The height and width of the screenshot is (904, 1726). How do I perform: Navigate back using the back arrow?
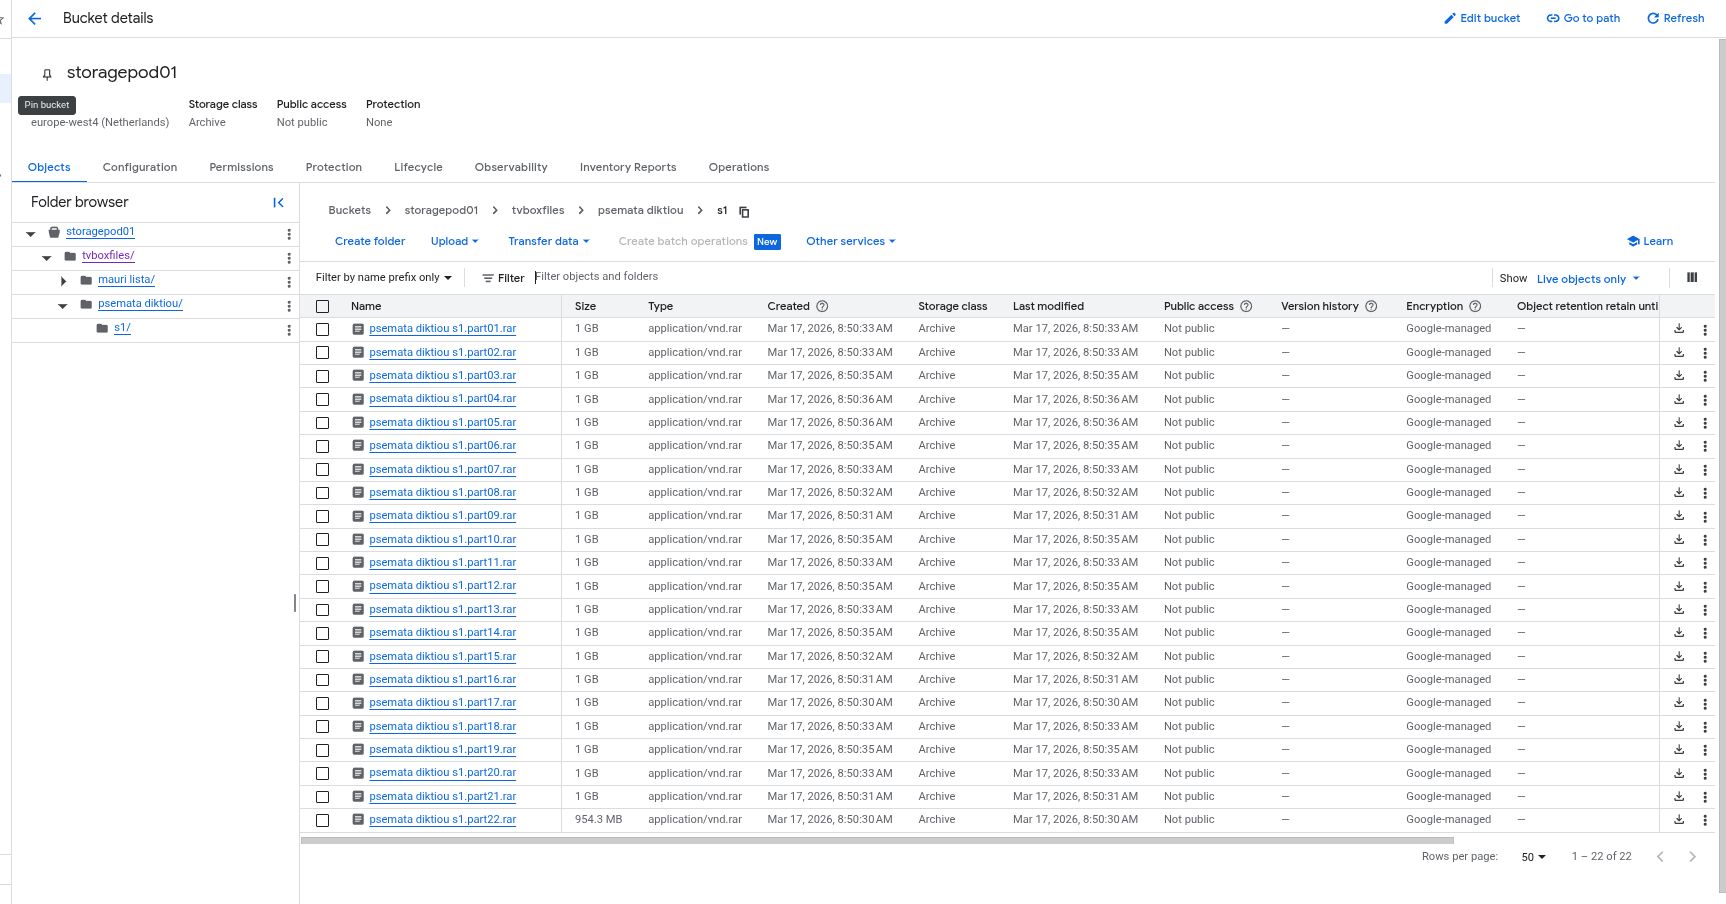tap(34, 18)
